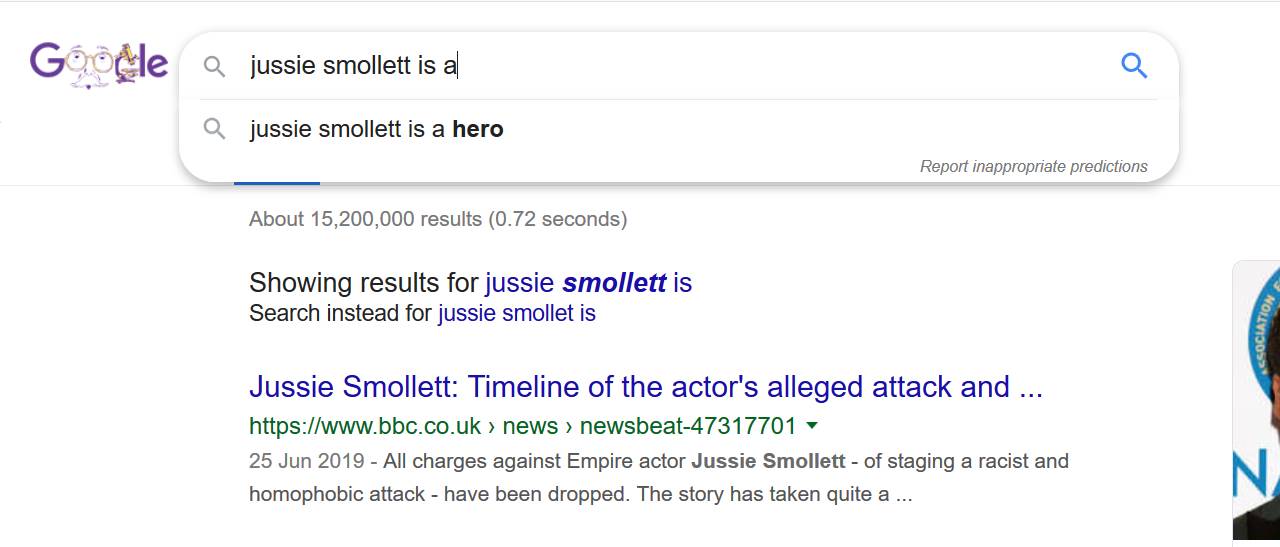Viewport: 1280px width, 547px height.
Task: Click the green bbc.co.uk newsbeat URL
Action: click(523, 426)
